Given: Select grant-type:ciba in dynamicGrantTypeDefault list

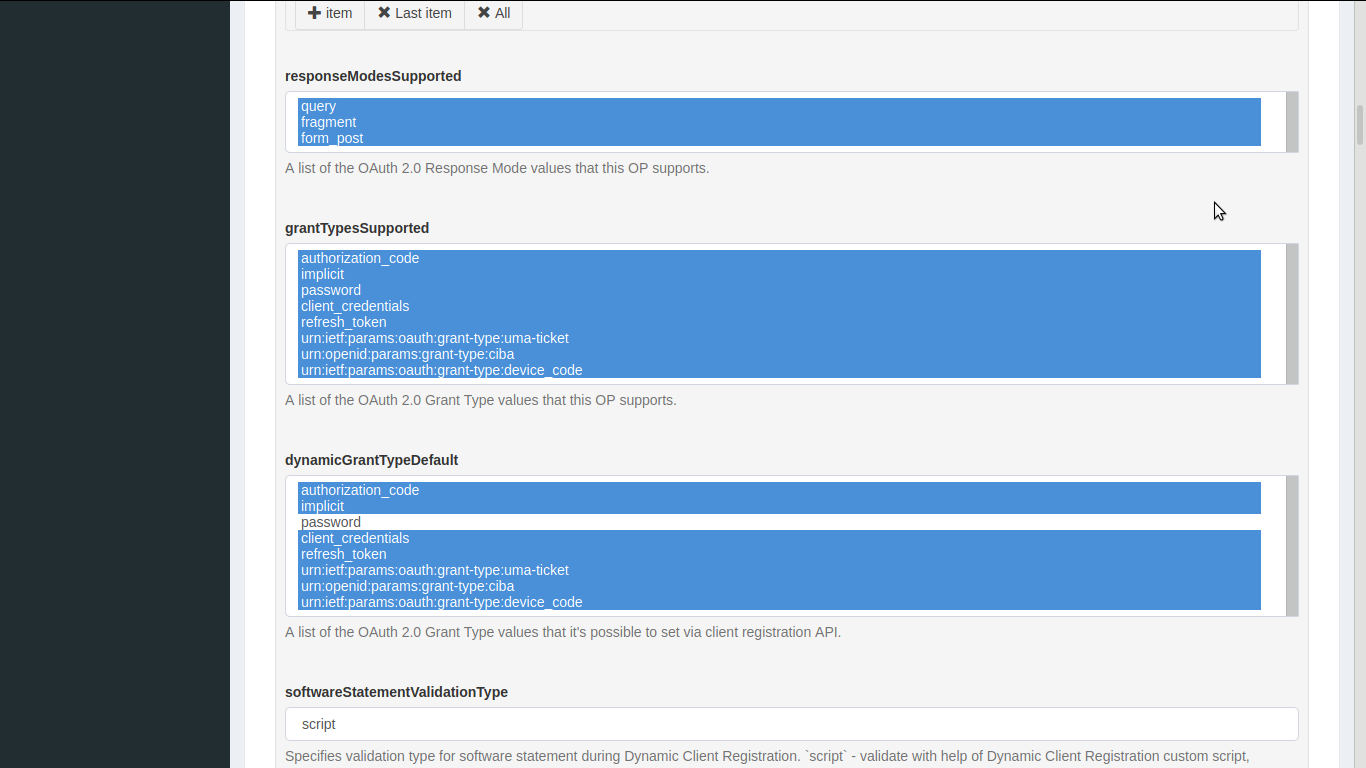Looking at the screenshot, I should coord(779,586).
